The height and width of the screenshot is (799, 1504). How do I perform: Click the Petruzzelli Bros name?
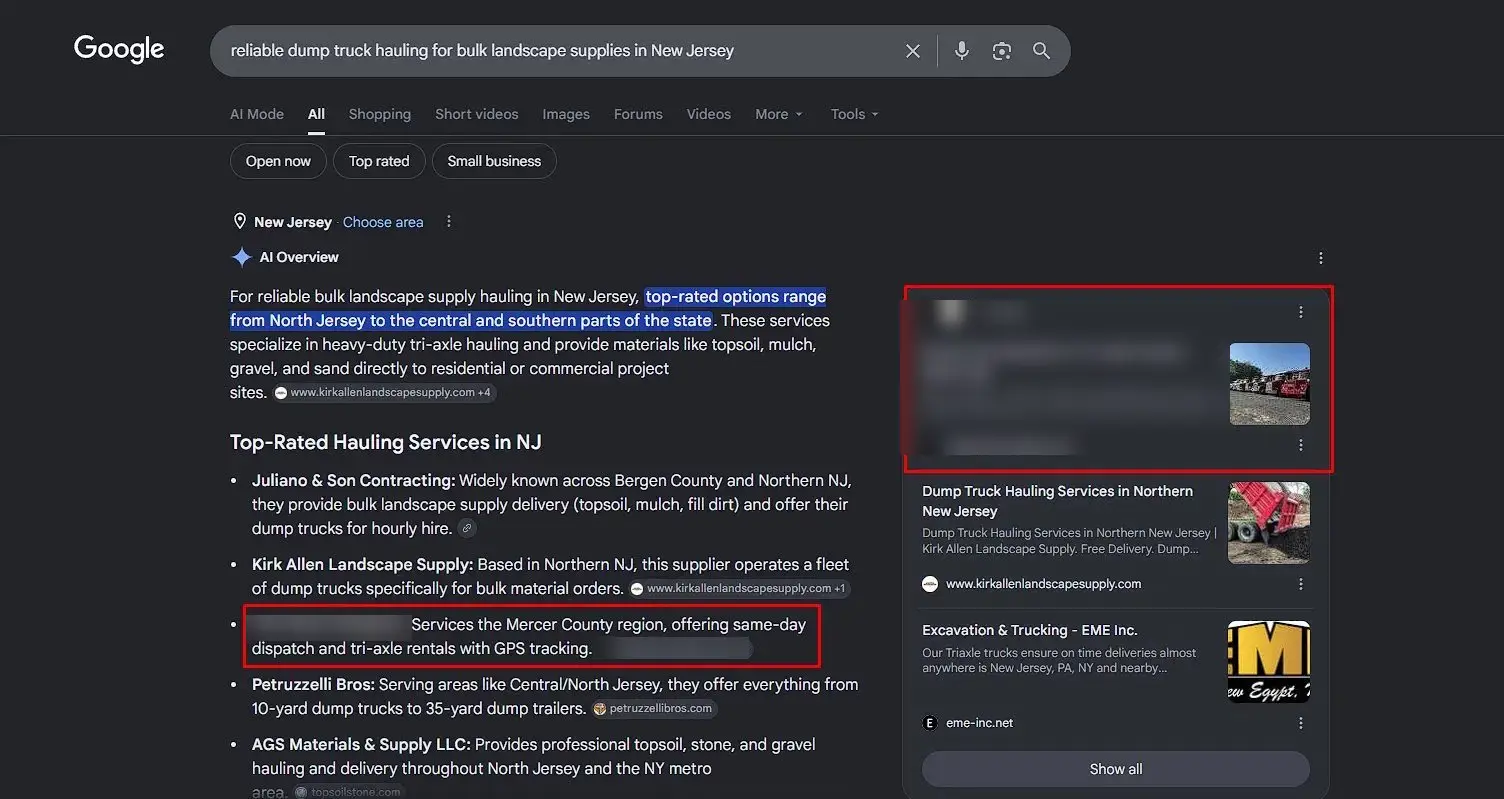tap(313, 684)
